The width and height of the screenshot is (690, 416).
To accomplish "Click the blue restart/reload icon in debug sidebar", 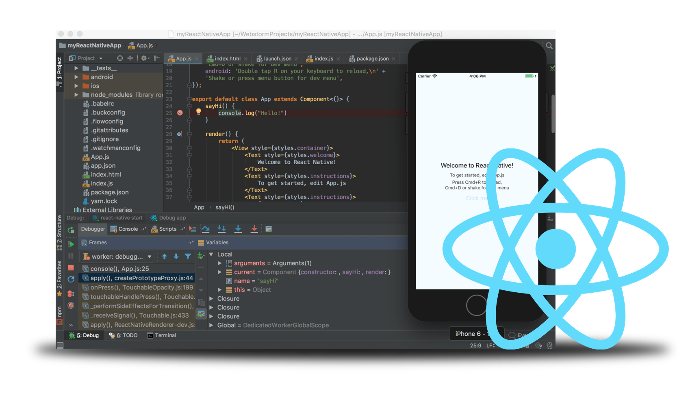I will coord(71,280).
